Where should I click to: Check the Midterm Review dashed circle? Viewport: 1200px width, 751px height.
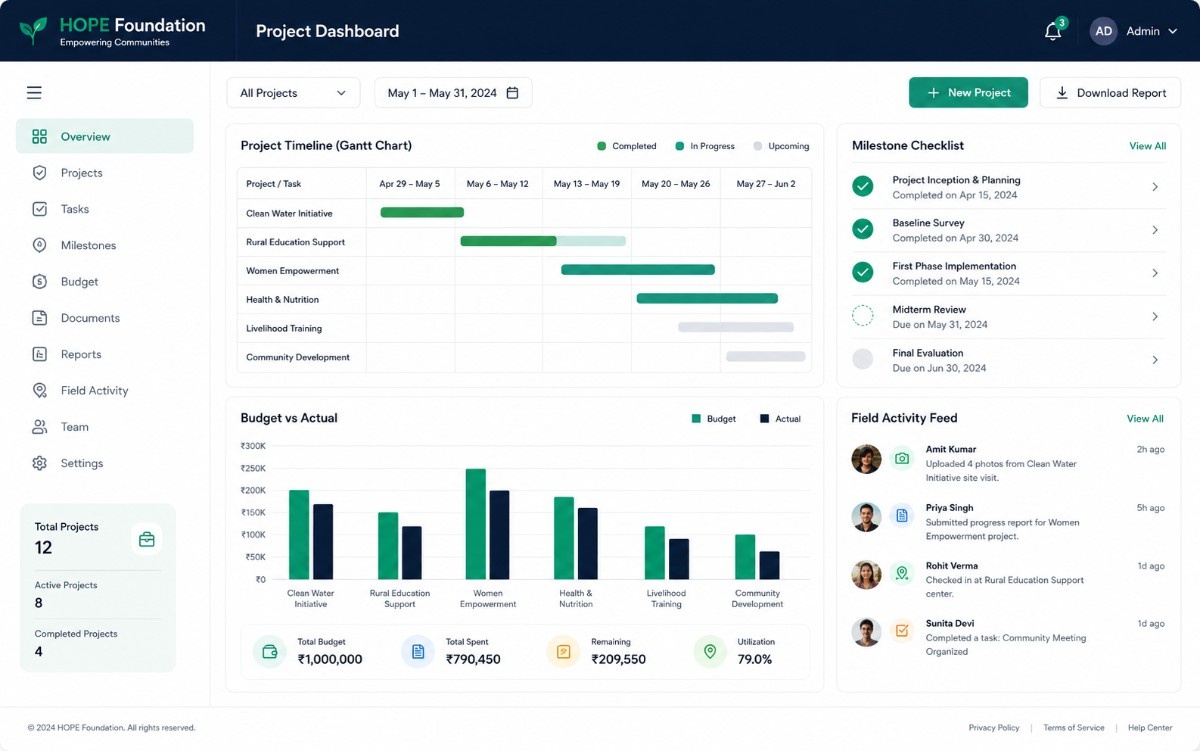(x=862, y=316)
